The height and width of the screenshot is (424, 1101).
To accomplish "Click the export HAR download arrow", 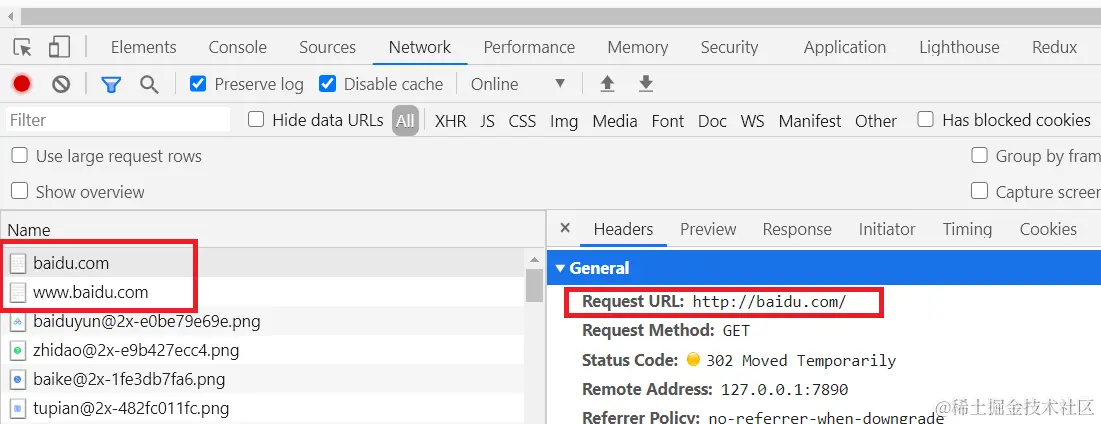I will pos(646,84).
